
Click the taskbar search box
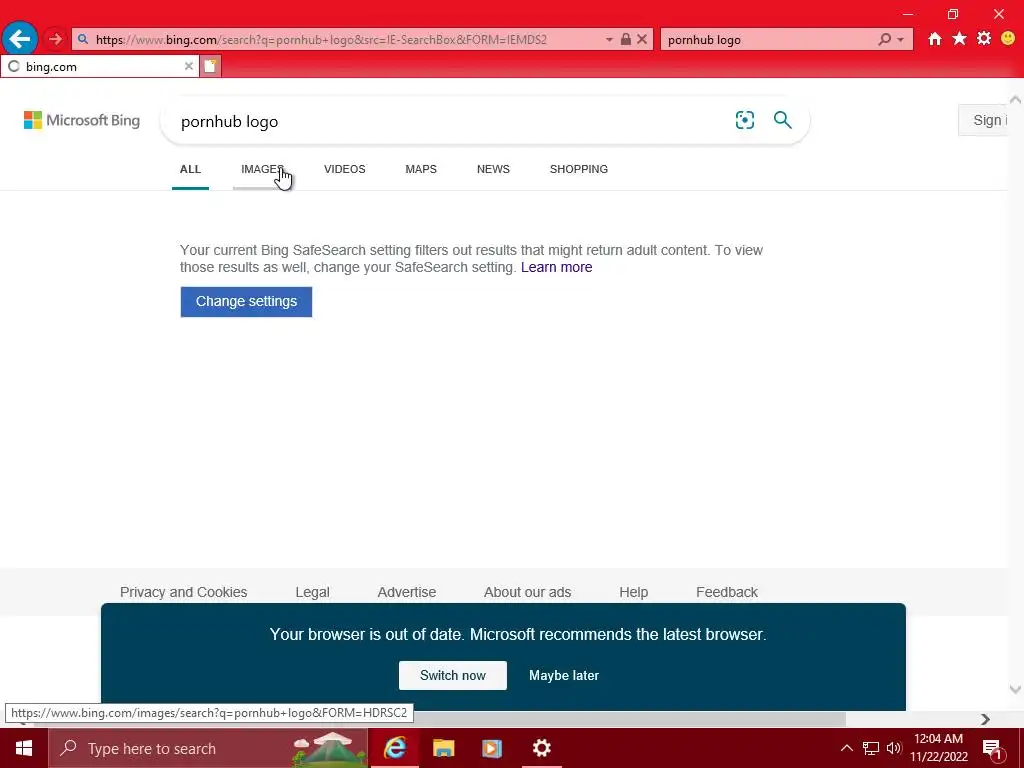coord(209,748)
